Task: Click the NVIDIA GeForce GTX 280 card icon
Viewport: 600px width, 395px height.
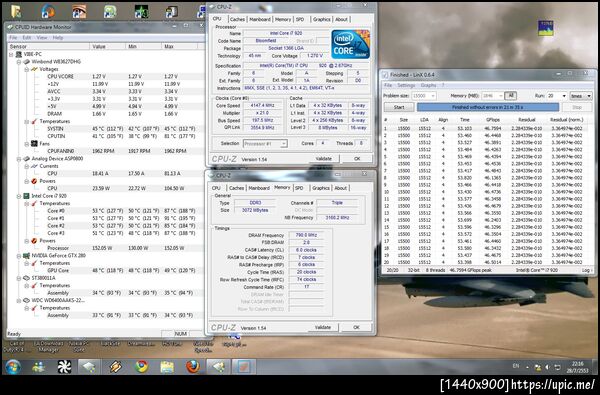Action: pyautogui.click(x=26, y=256)
